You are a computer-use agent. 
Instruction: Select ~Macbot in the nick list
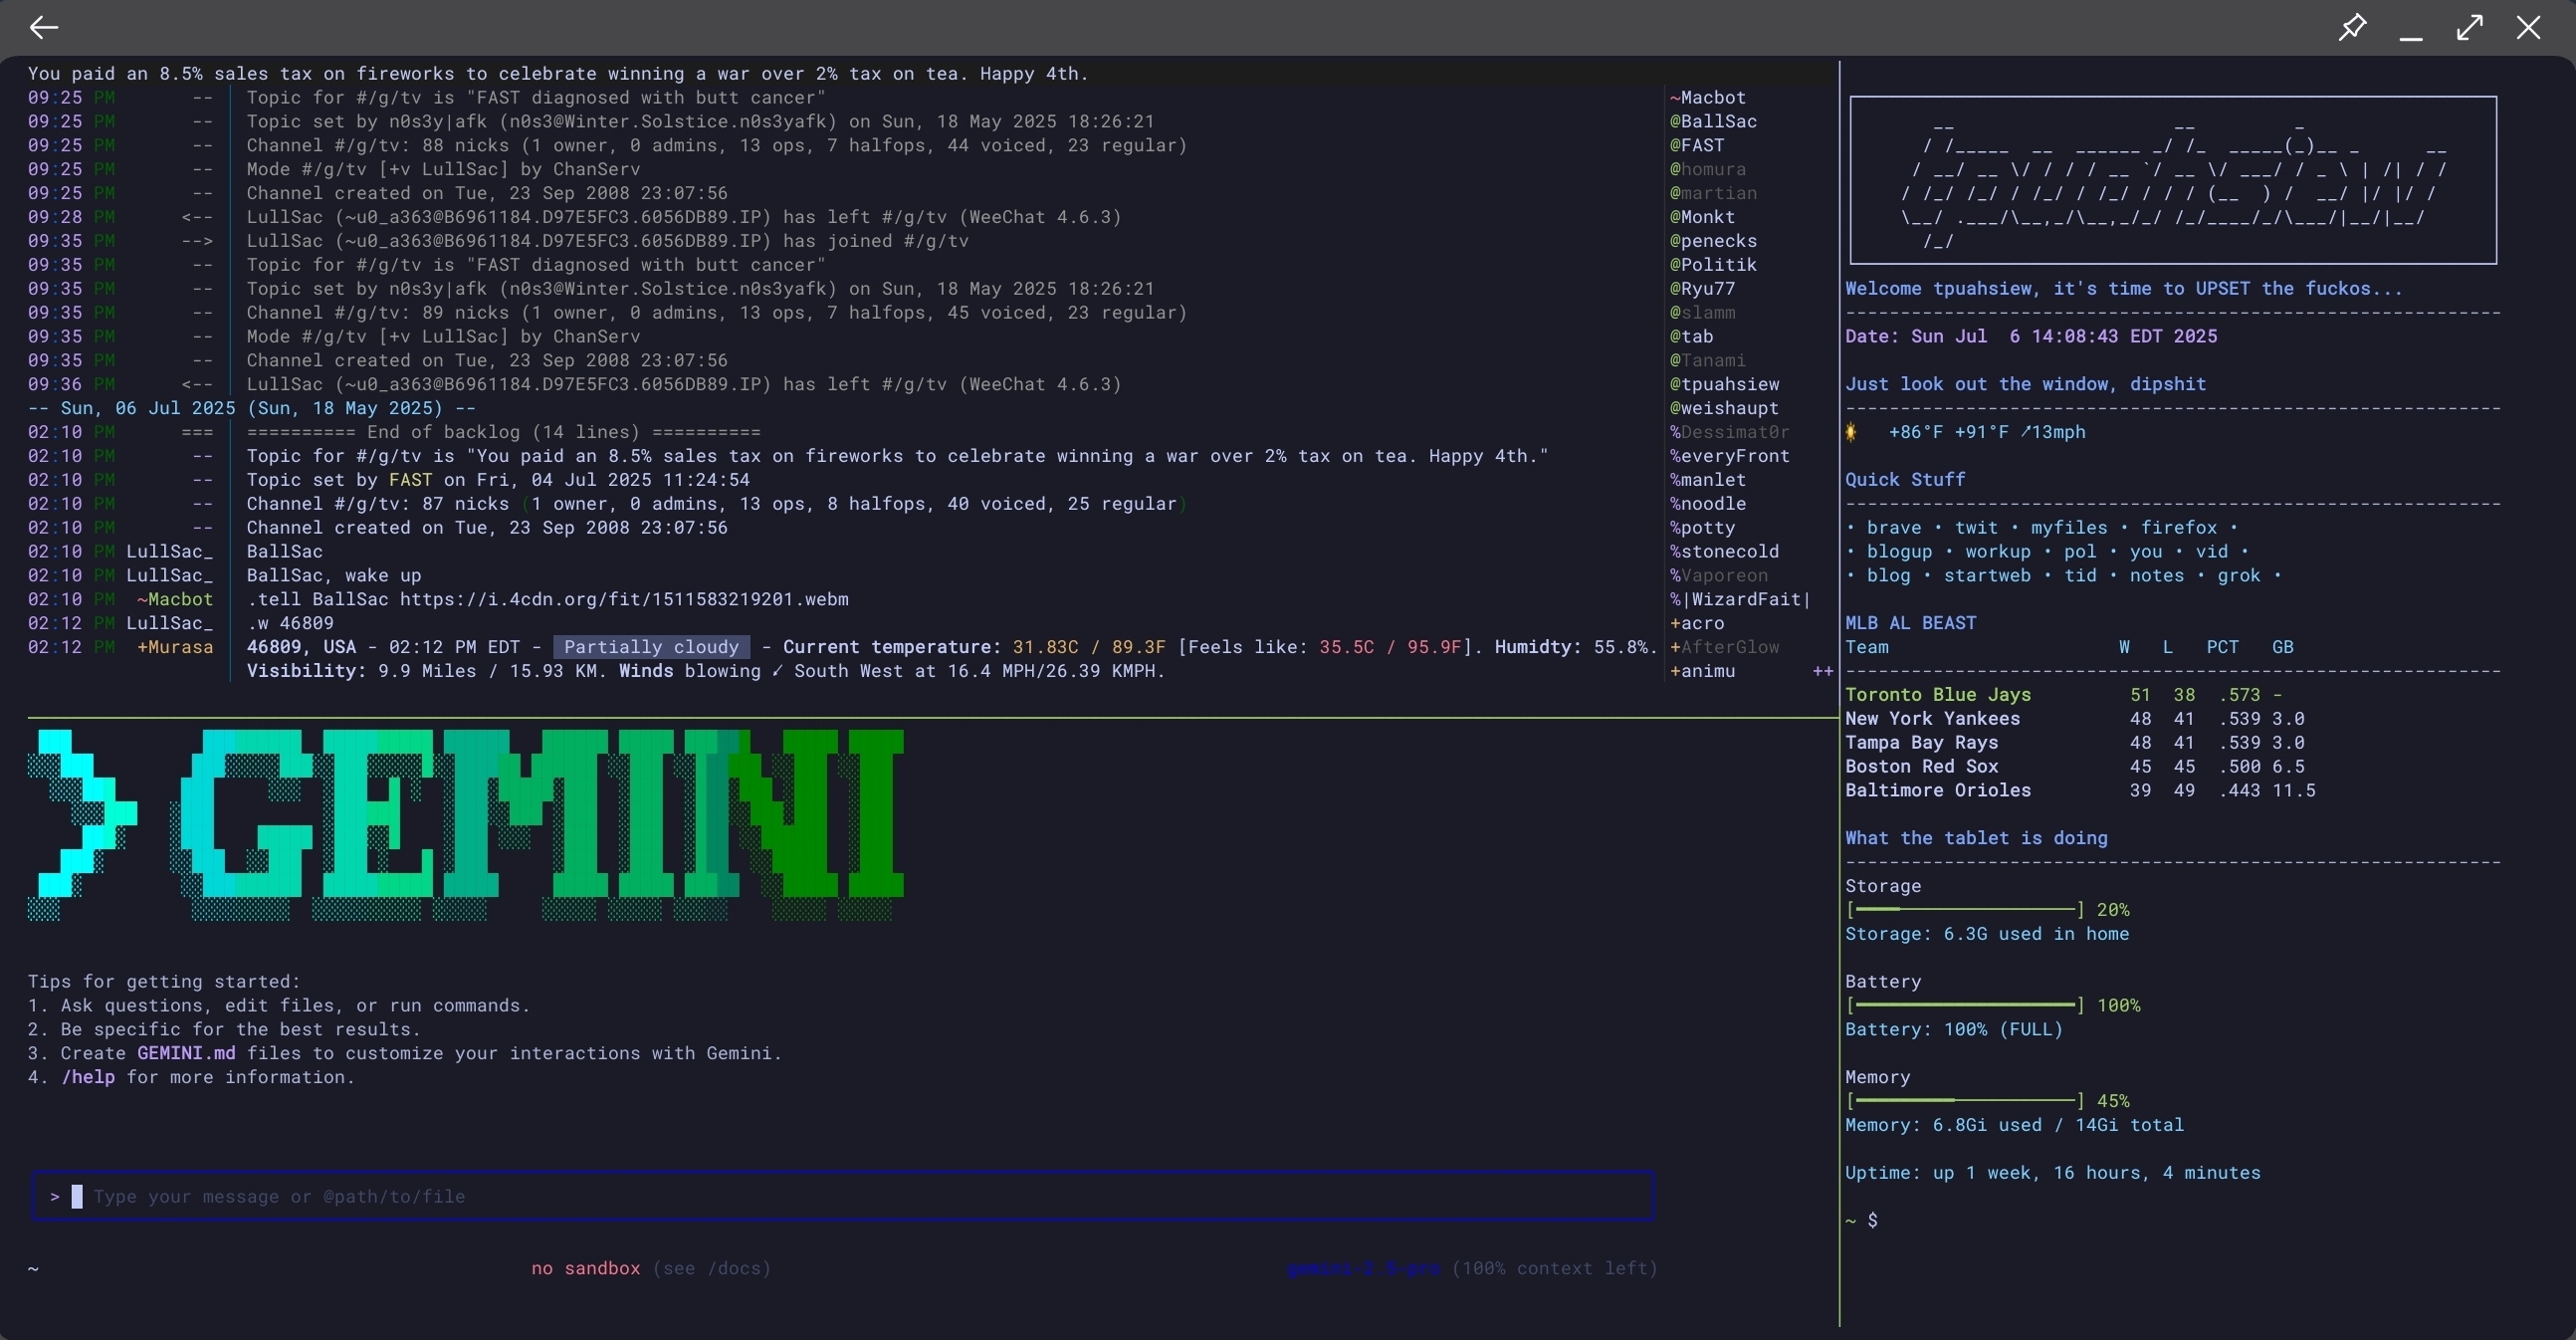(1708, 97)
